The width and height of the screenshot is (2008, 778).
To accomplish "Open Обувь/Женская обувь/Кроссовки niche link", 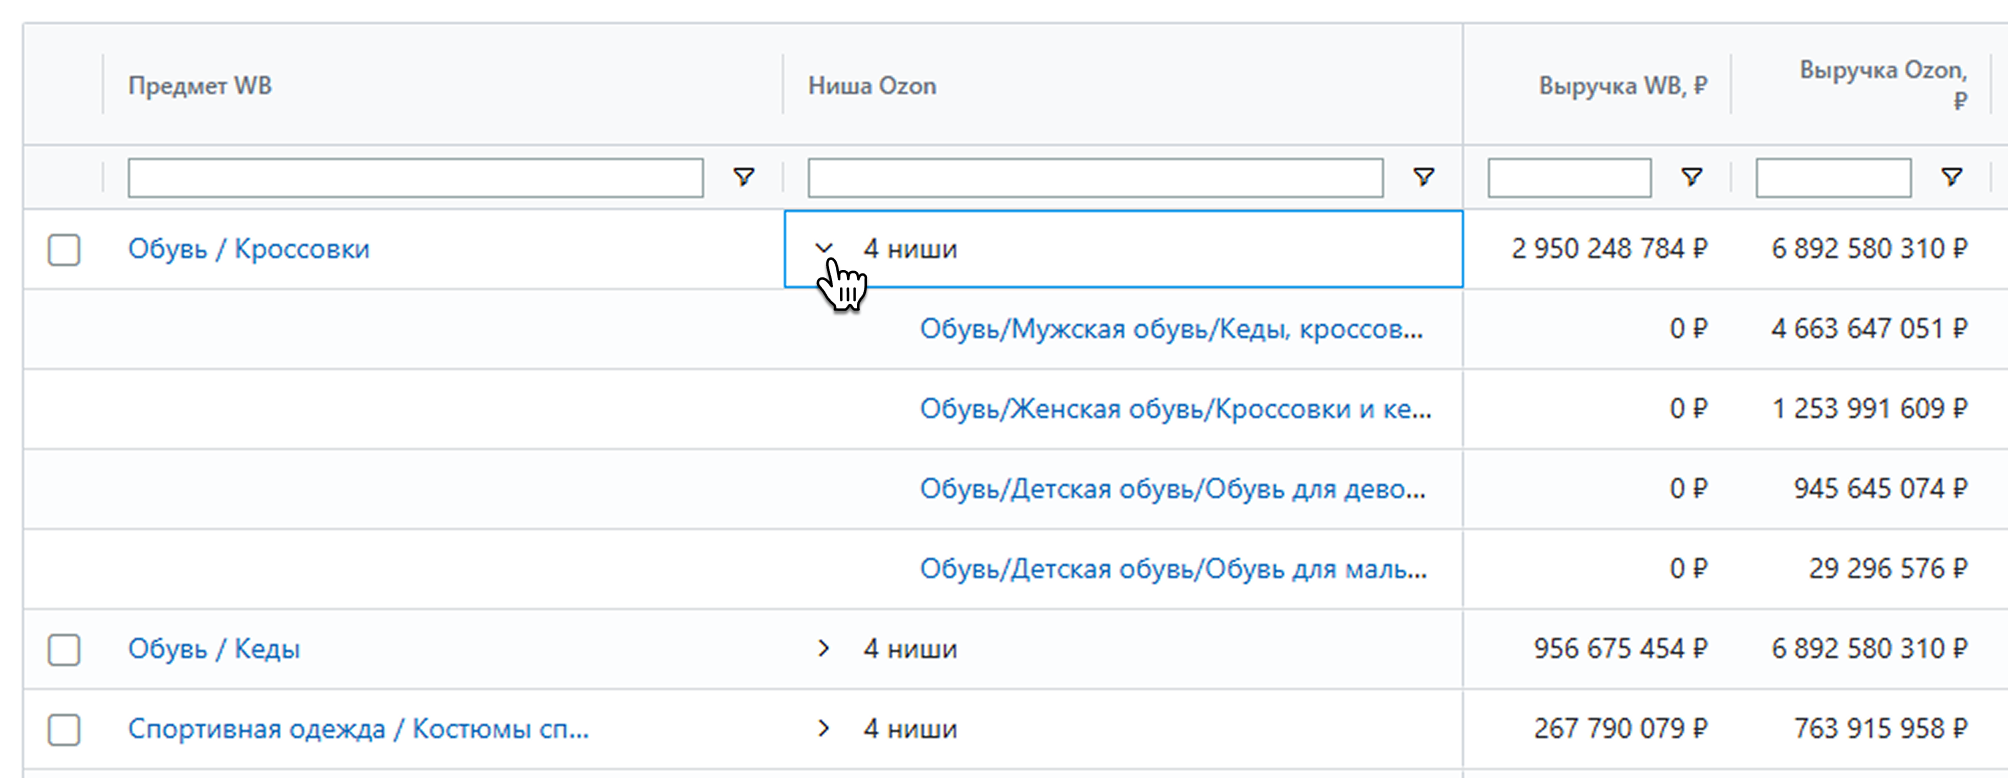I will (x=1175, y=409).
